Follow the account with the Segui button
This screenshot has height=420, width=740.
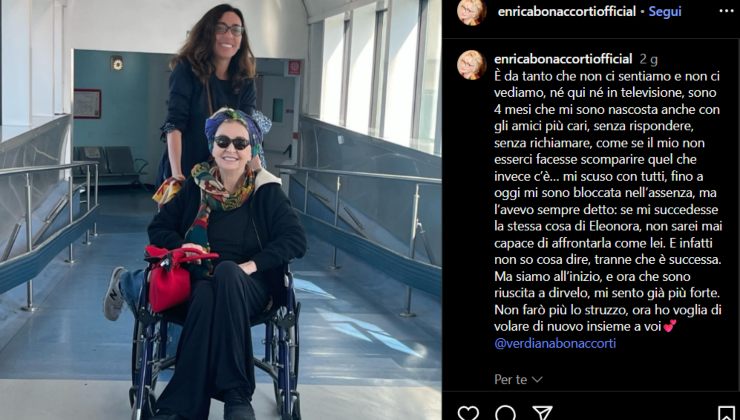(x=664, y=12)
